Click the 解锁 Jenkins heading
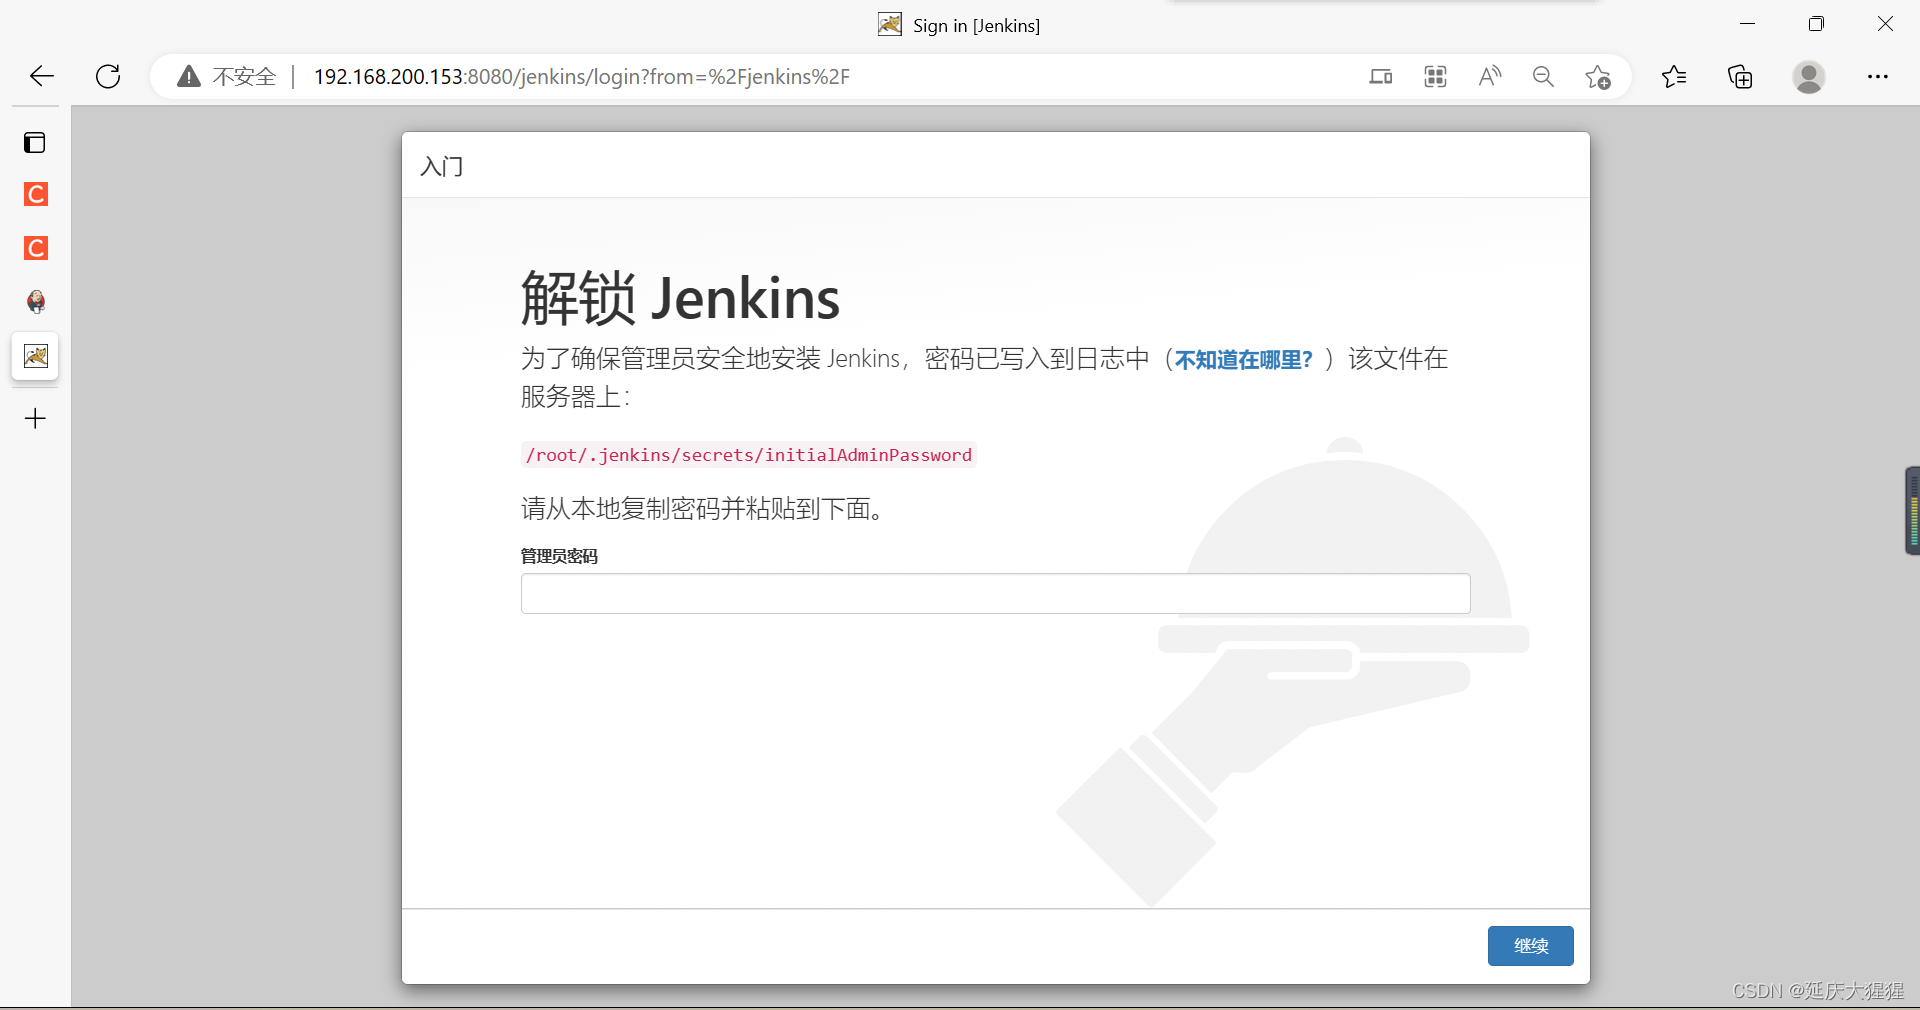 click(680, 298)
